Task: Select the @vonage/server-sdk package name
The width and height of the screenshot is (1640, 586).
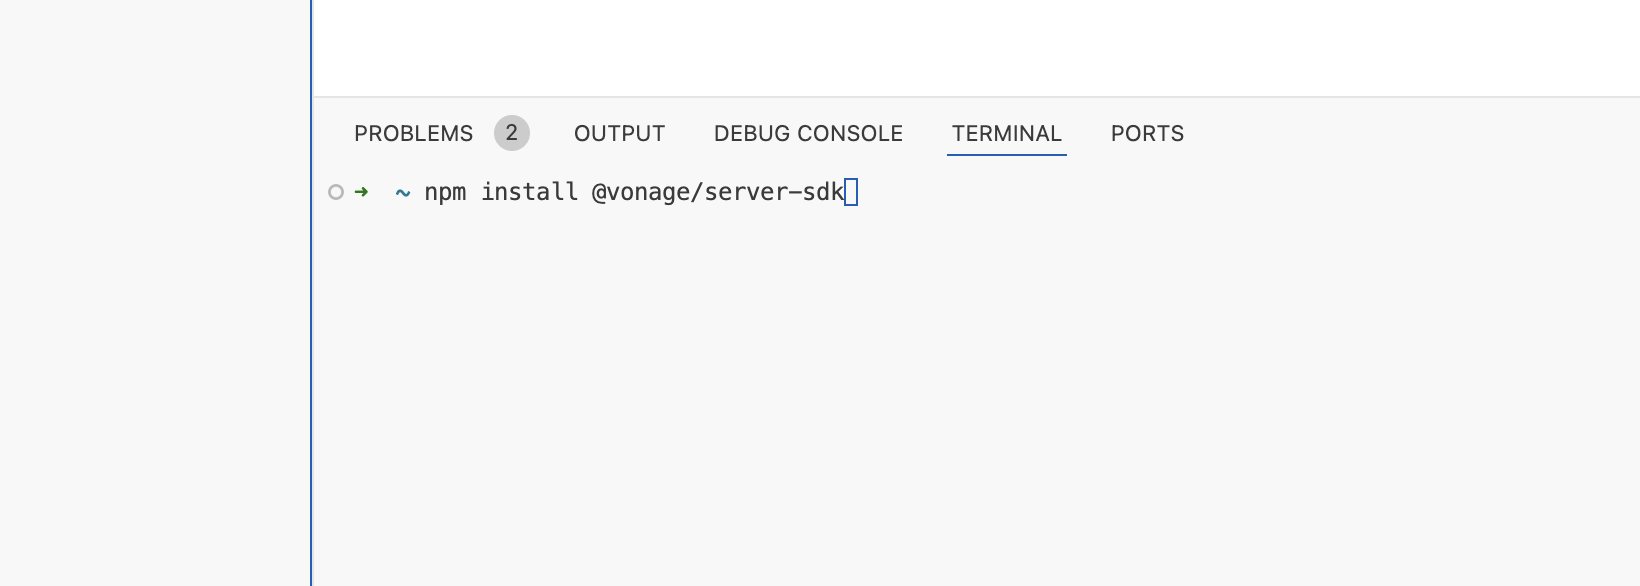Action: 717,192
